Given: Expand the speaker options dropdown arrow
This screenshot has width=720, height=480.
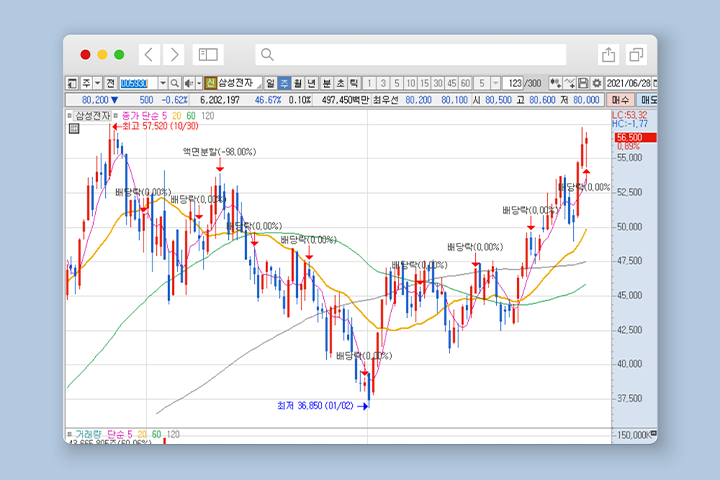Looking at the screenshot, I should pyautogui.click(x=199, y=83).
